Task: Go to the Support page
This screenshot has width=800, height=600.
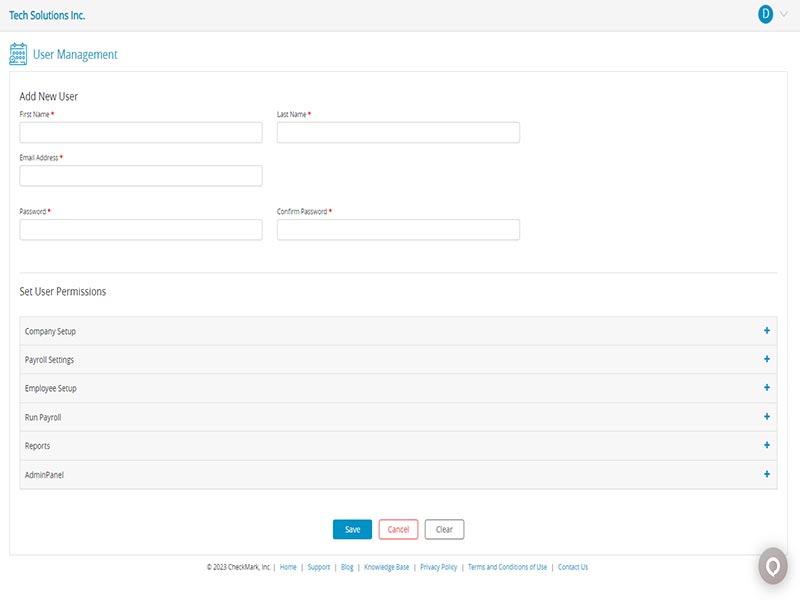Action: tap(317, 566)
